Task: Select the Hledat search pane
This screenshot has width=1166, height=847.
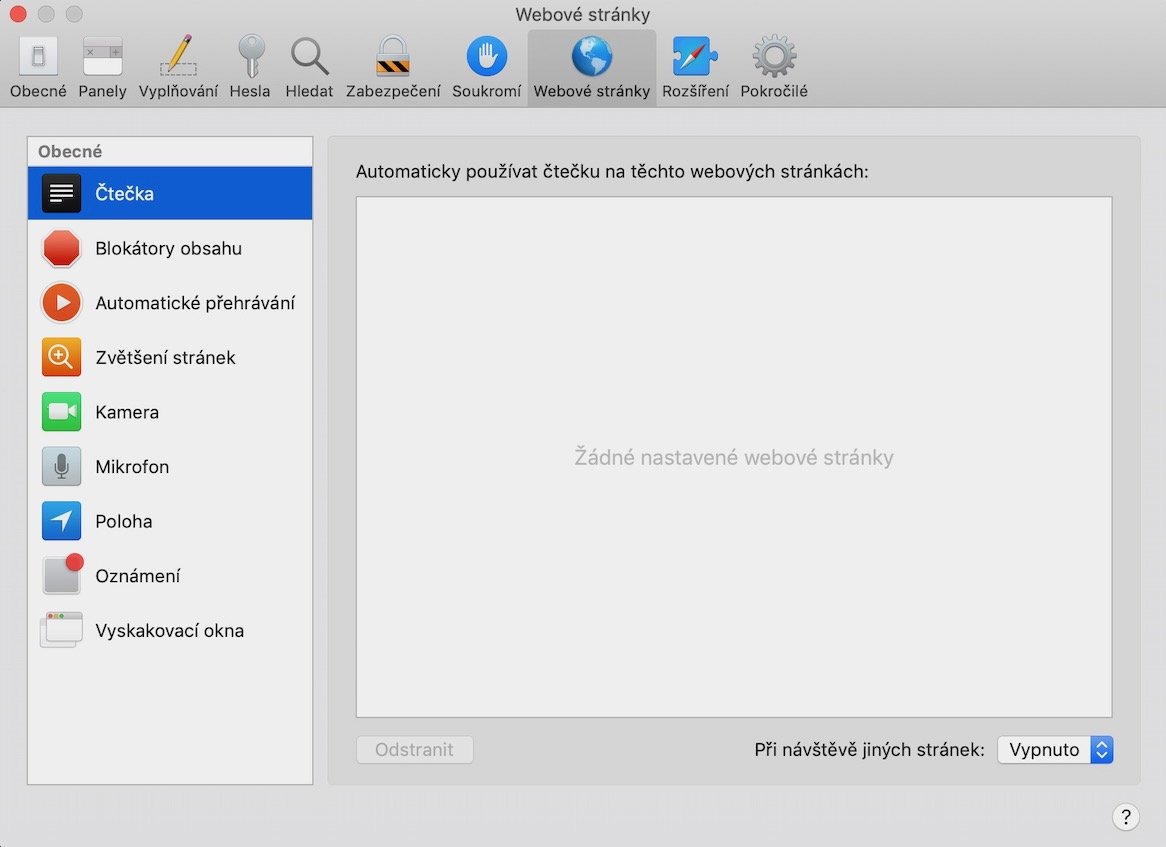Action: tap(309, 67)
